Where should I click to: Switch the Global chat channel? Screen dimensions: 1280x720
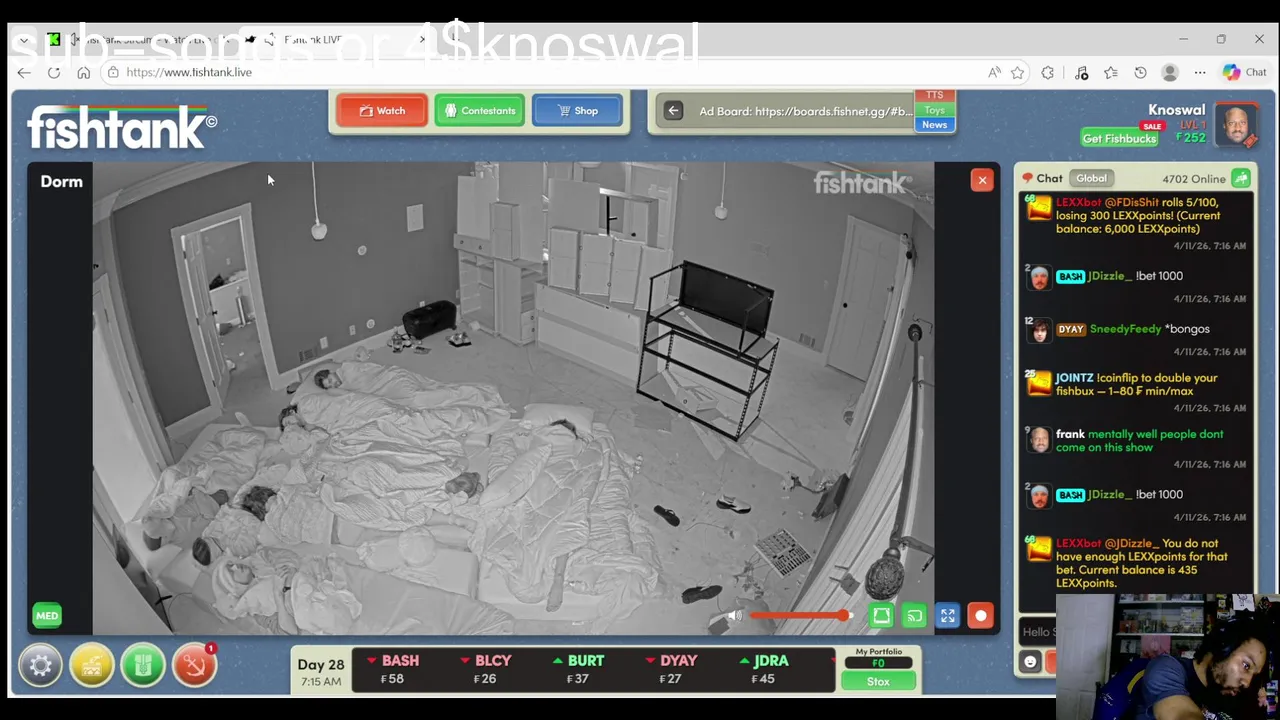click(1091, 178)
